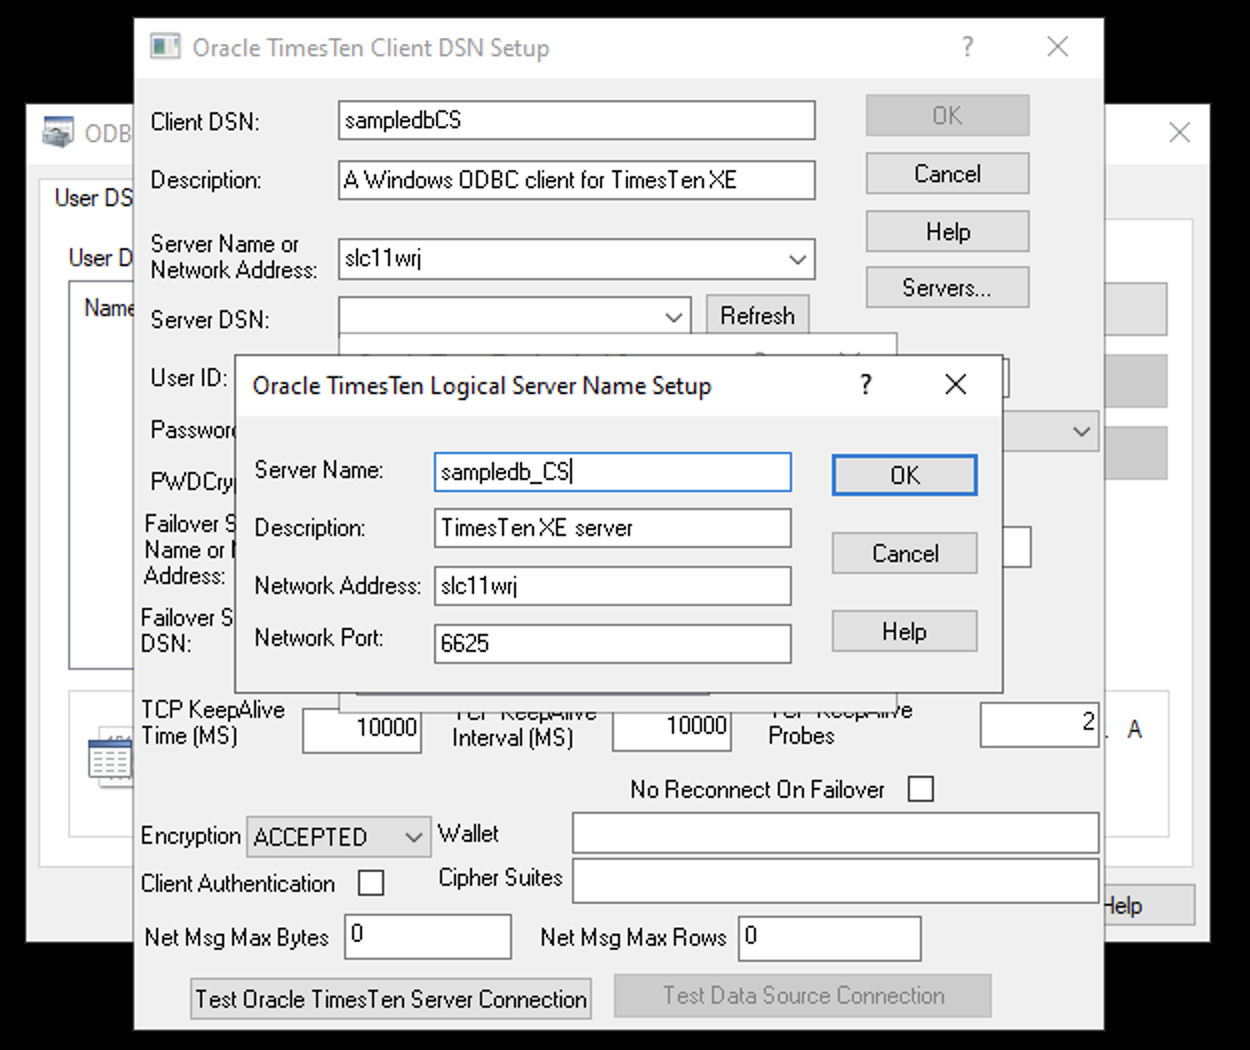The image size is (1250, 1050).
Task: Close the Logical Server Name Setup dialog
Action: (955, 385)
